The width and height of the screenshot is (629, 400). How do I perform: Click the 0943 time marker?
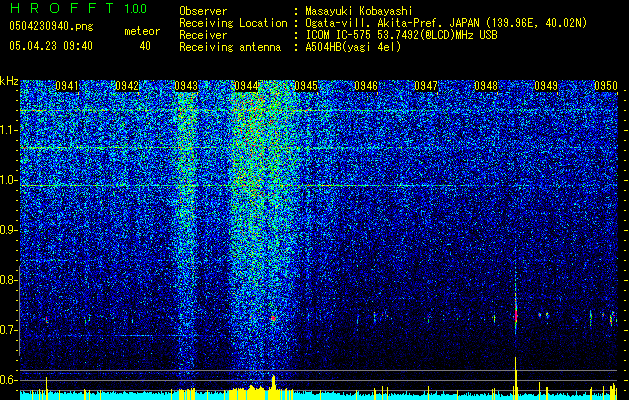(186, 86)
